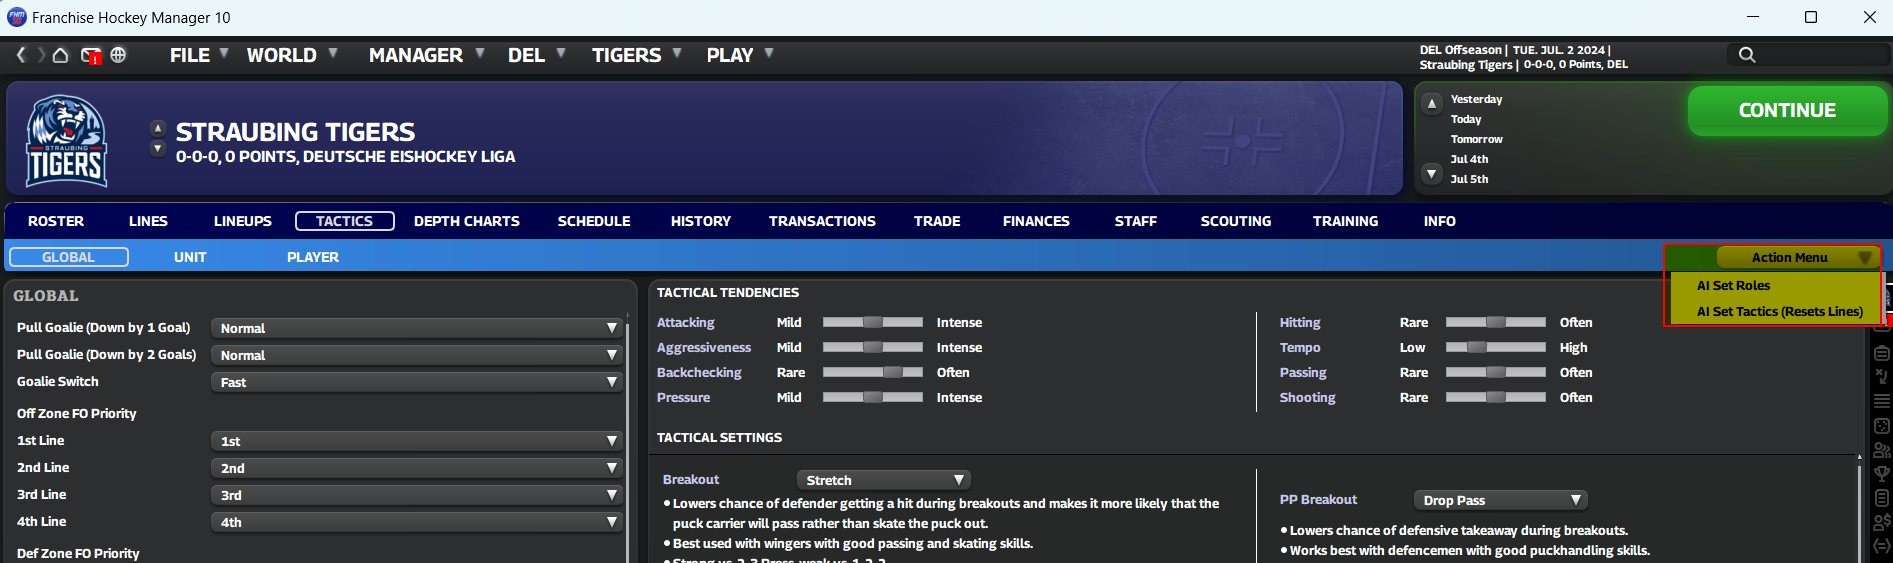Screen dimensions: 1893x563
Task: Select Yesterday in the date list
Action: pos(1477,99)
